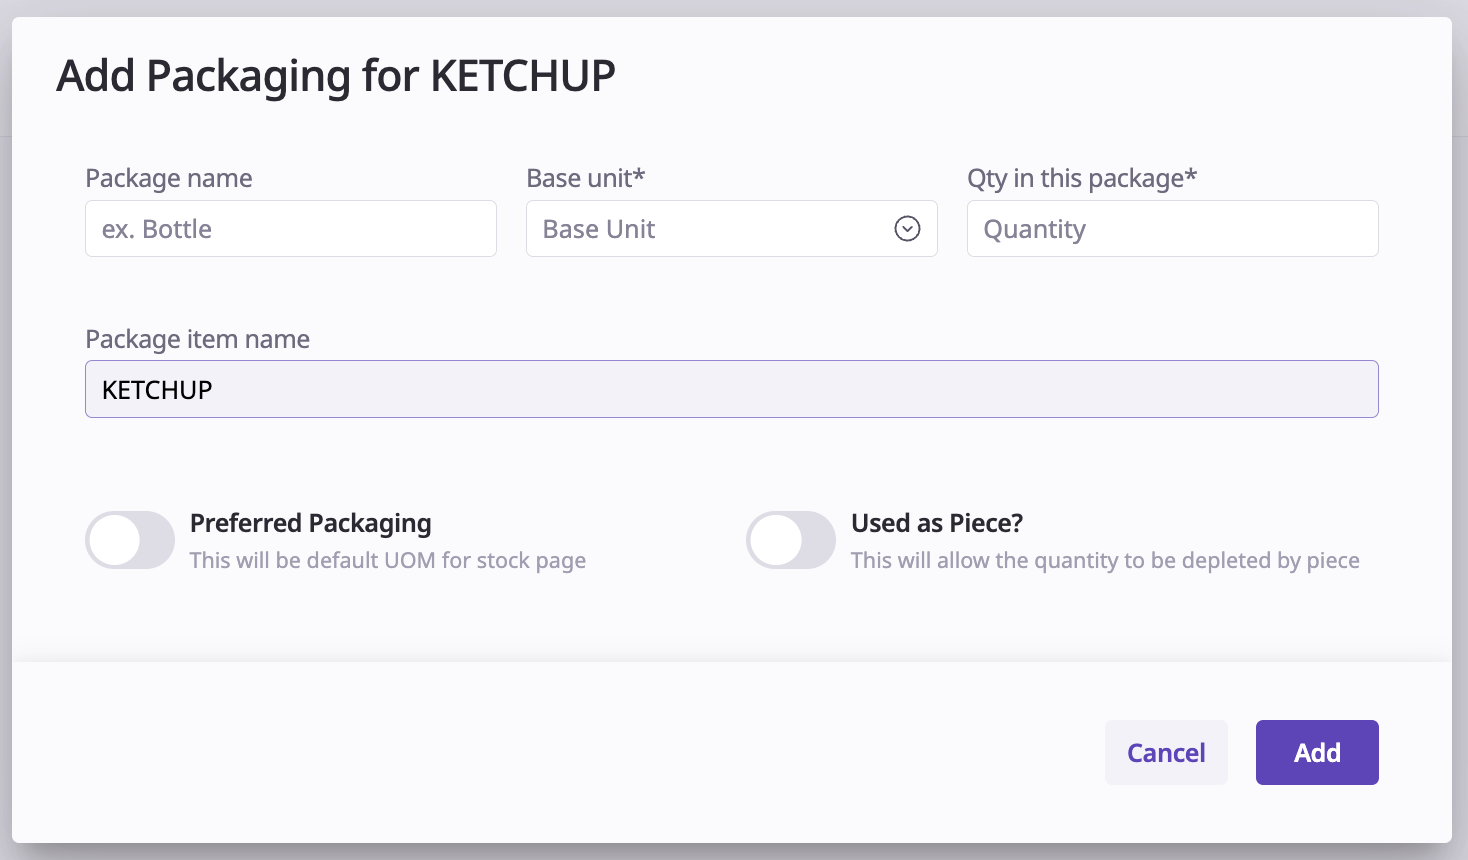The height and width of the screenshot is (860, 1468).
Task: Click the empty dialog footer left of Cancel
Action: pyautogui.click(x=550, y=752)
